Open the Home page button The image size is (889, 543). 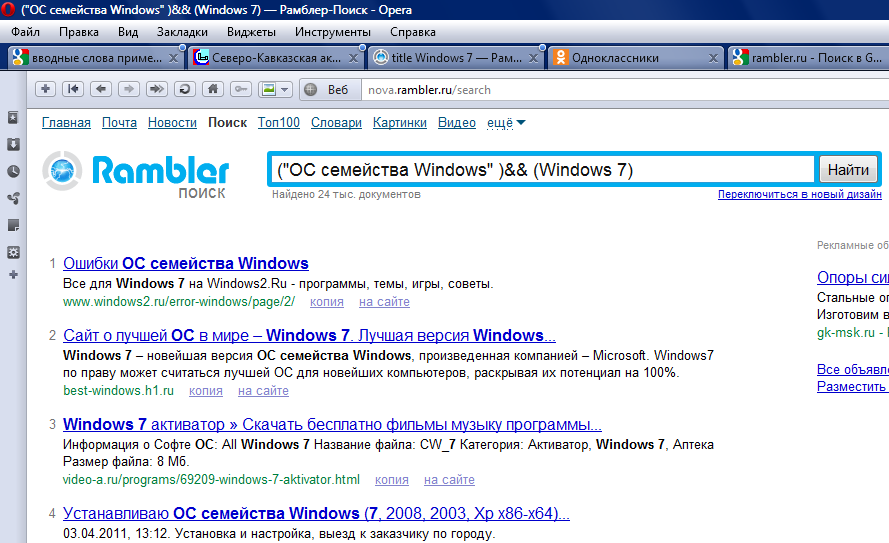pos(213,89)
